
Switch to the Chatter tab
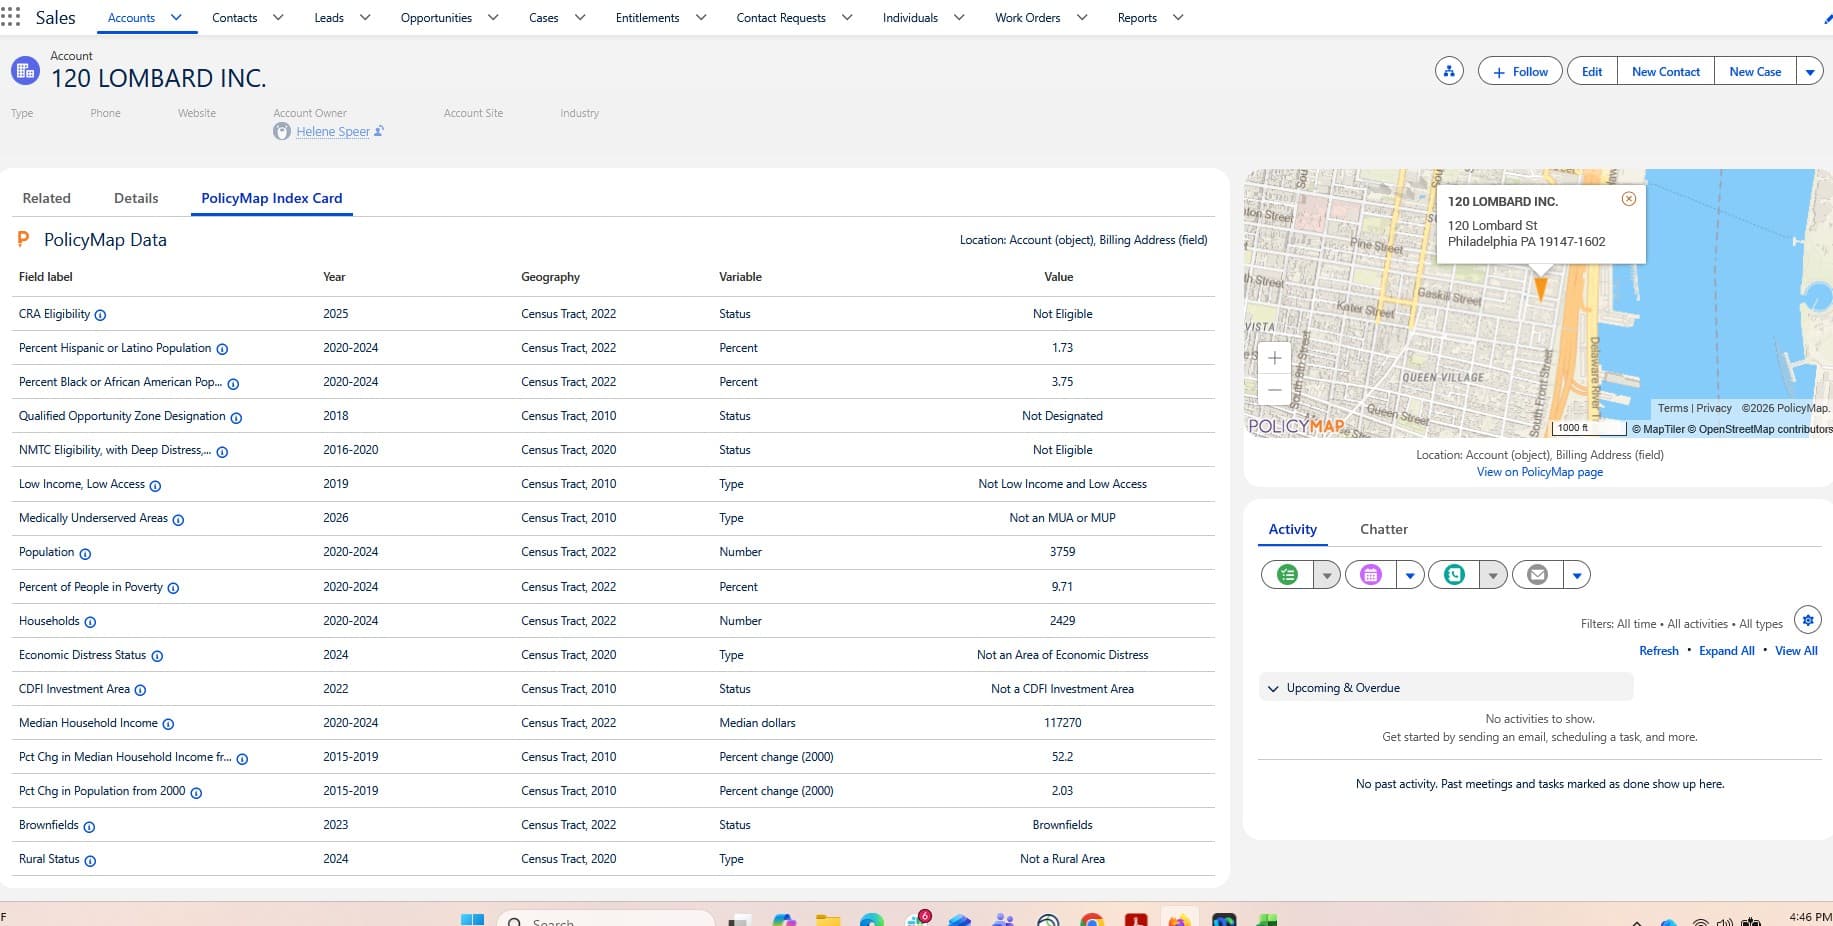tap(1383, 529)
